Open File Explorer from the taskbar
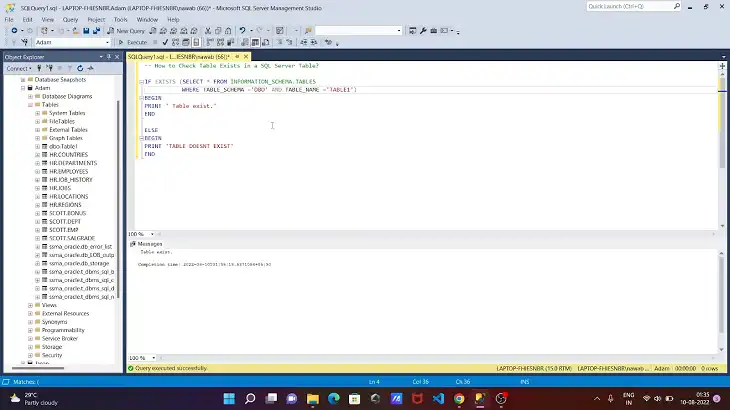The width and height of the screenshot is (730, 410). (313, 399)
